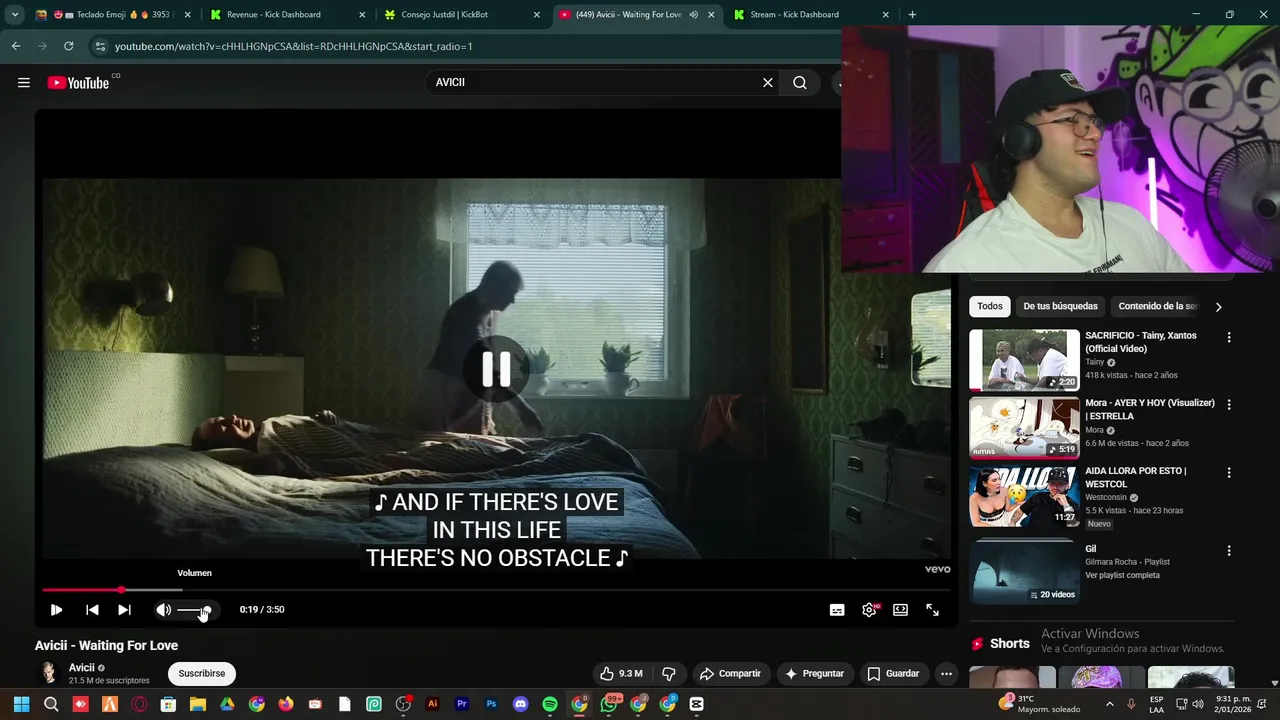
Task: Go back with the browser back arrow
Action: point(16,46)
